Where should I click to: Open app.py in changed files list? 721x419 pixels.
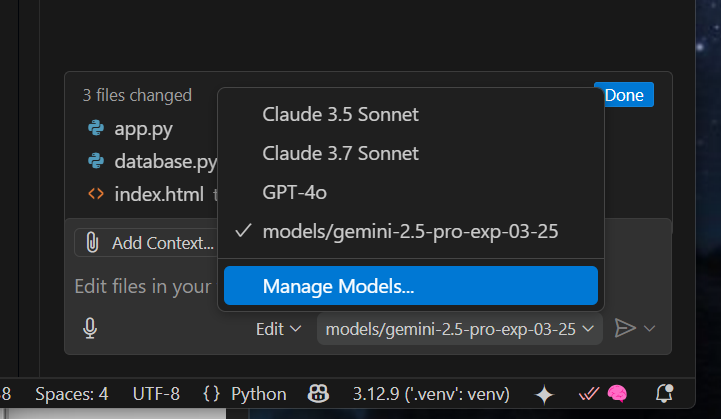pyautogui.click(x=143, y=129)
